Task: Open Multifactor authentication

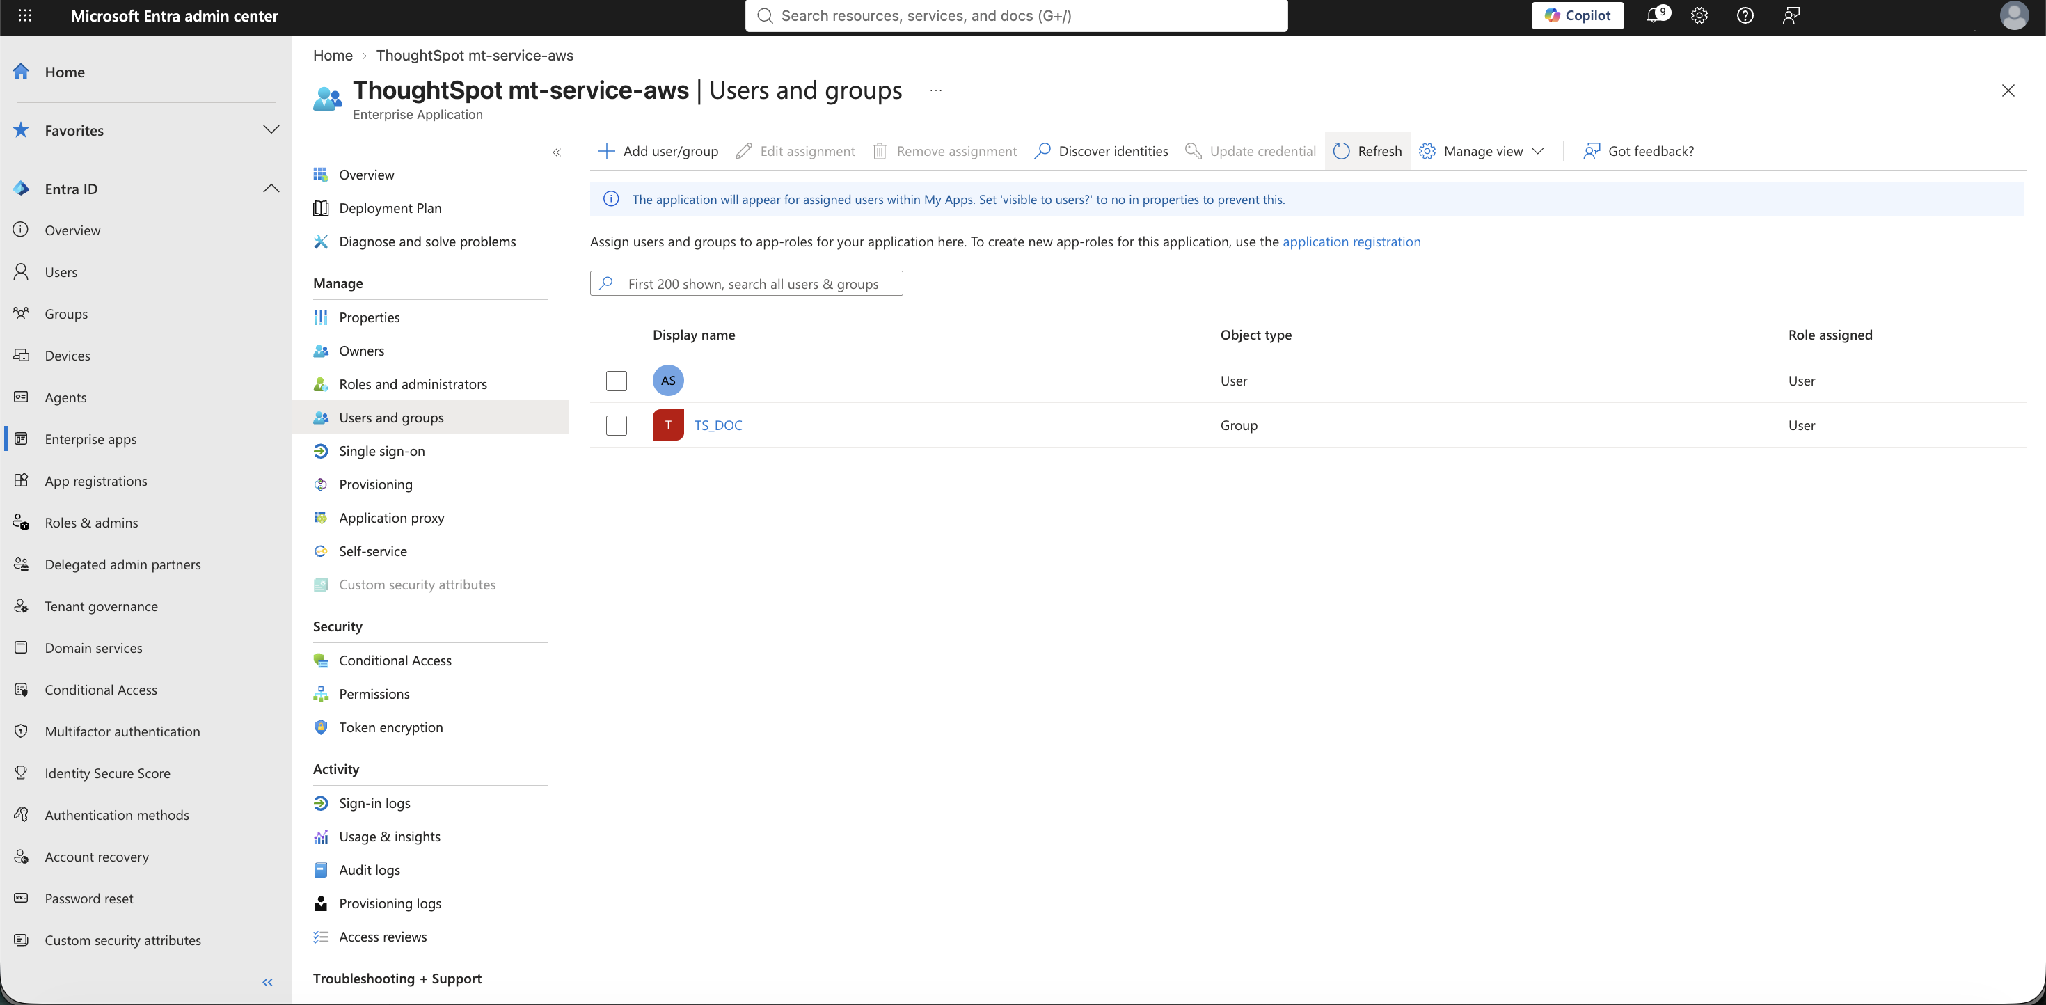Action: pos(122,731)
